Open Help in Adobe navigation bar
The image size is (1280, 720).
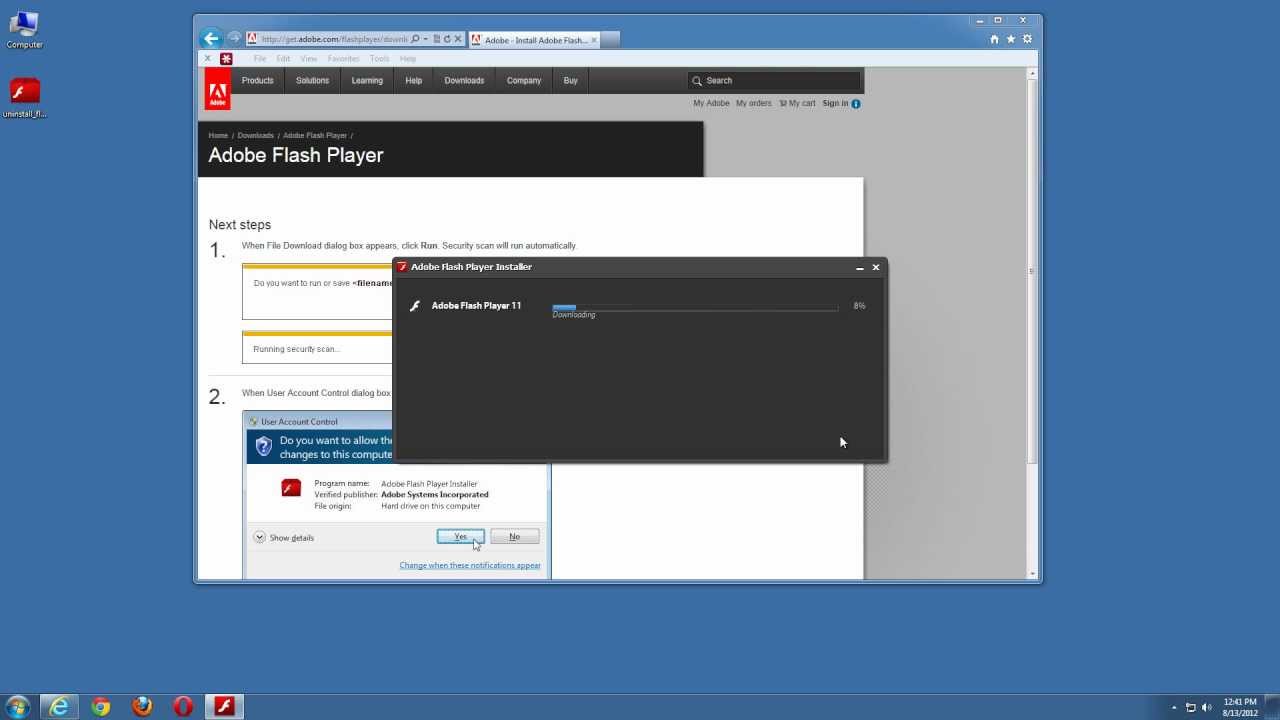[x=414, y=81]
